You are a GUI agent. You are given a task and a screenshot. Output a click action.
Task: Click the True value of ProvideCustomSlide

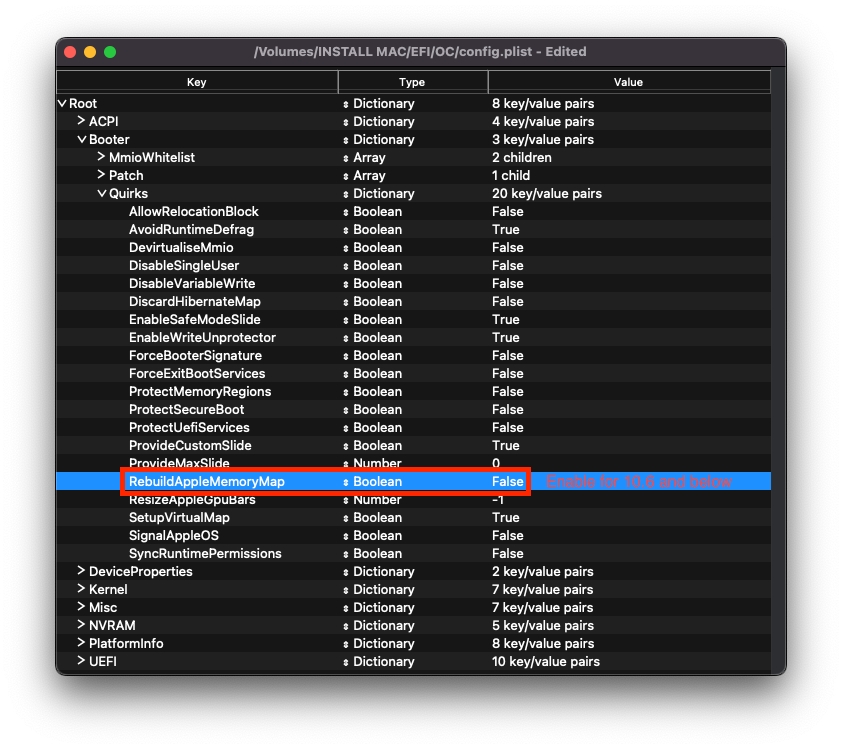coord(505,446)
